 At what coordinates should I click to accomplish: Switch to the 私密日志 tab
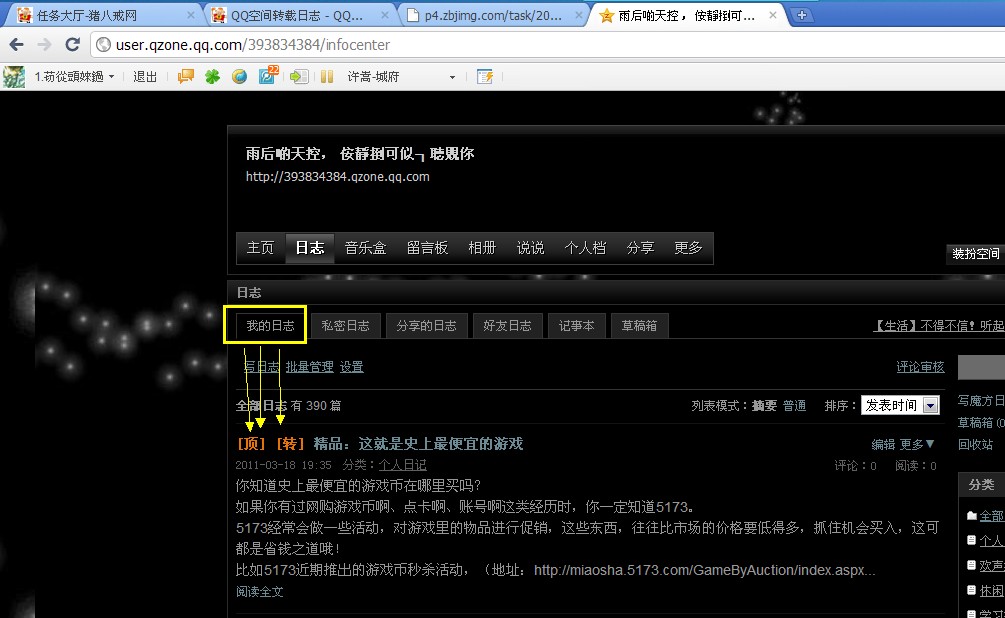click(x=345, y=326)
